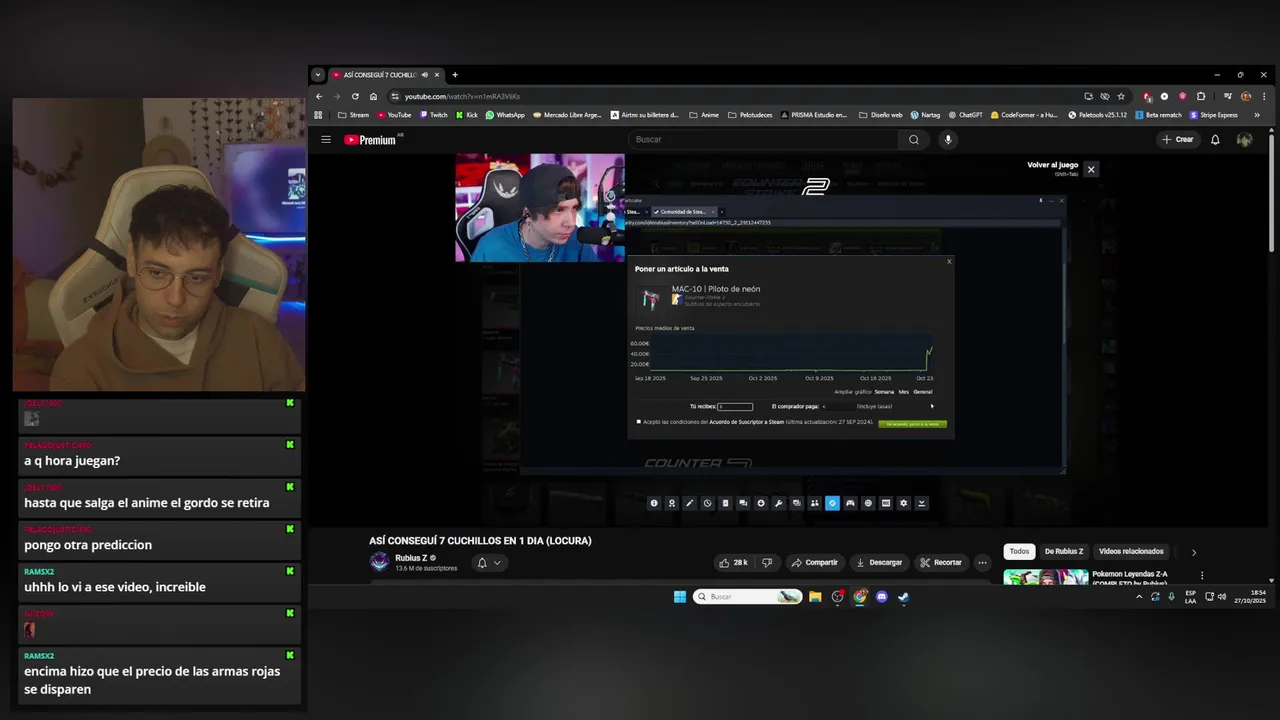Mute the tab via speaker icon on tab
Screen dimensions: 1280x720
coord(425,75)
